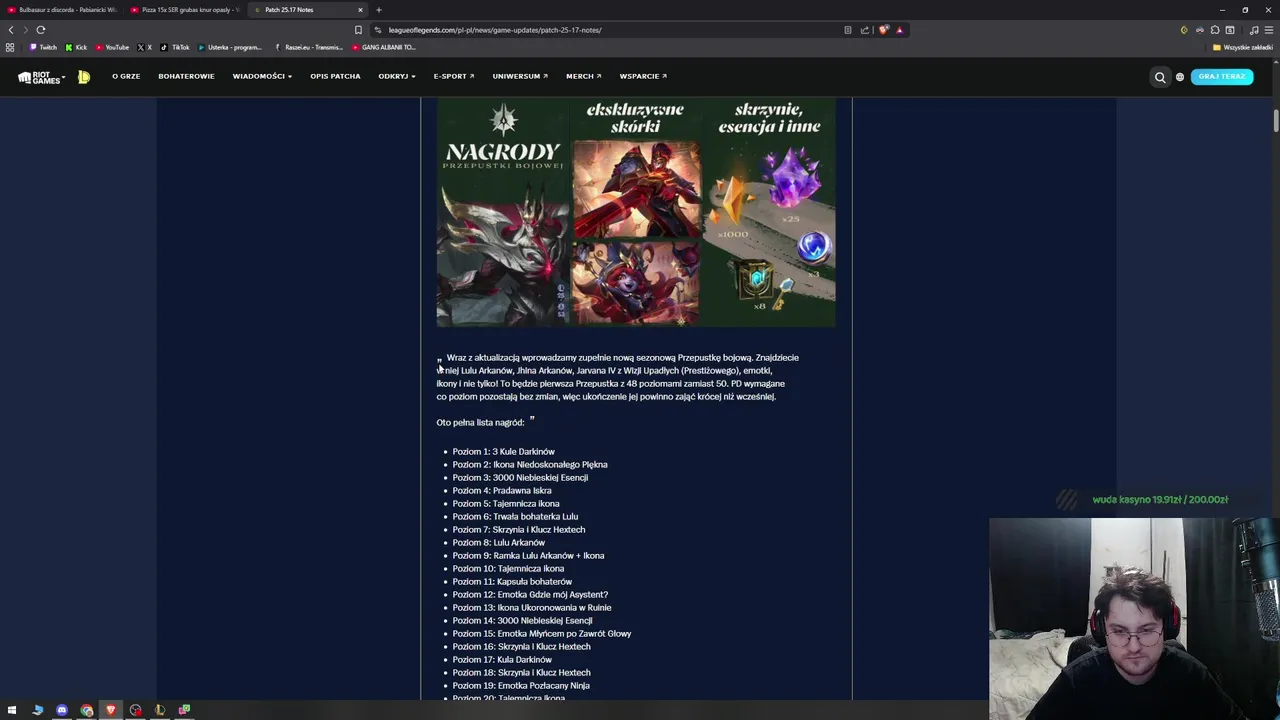Click text "Poziom 6: Trwała bohaterka Lulu"
Viewport: 1280px width, 720px height.
tap(515, 517)
